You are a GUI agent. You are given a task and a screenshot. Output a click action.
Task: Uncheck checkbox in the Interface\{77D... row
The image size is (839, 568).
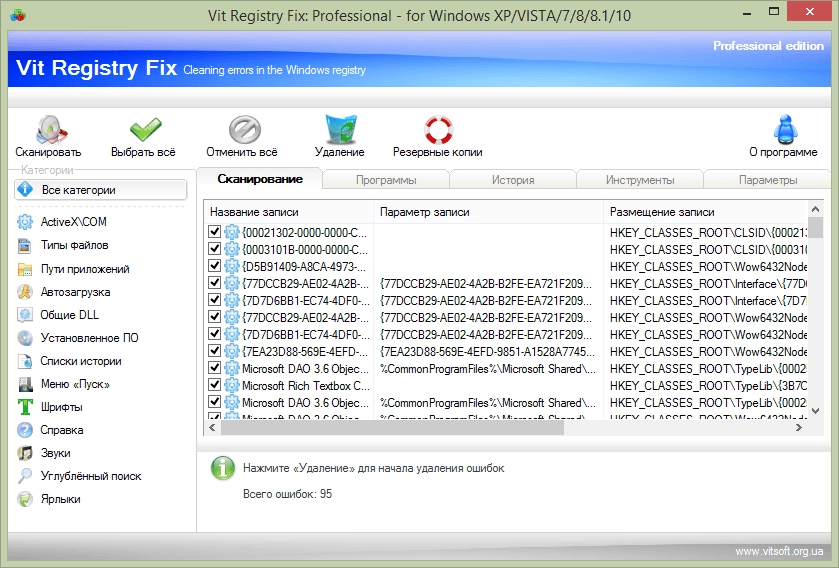(215, 282)
